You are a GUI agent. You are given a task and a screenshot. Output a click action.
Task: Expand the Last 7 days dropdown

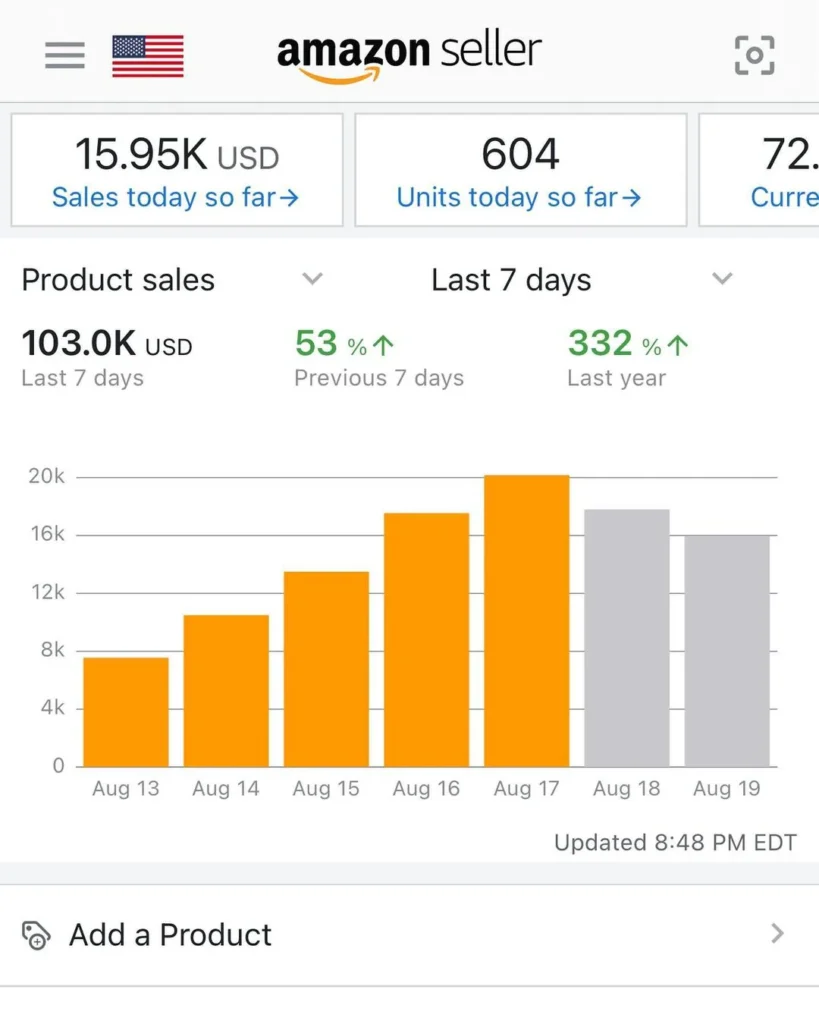tap(722, 279)
